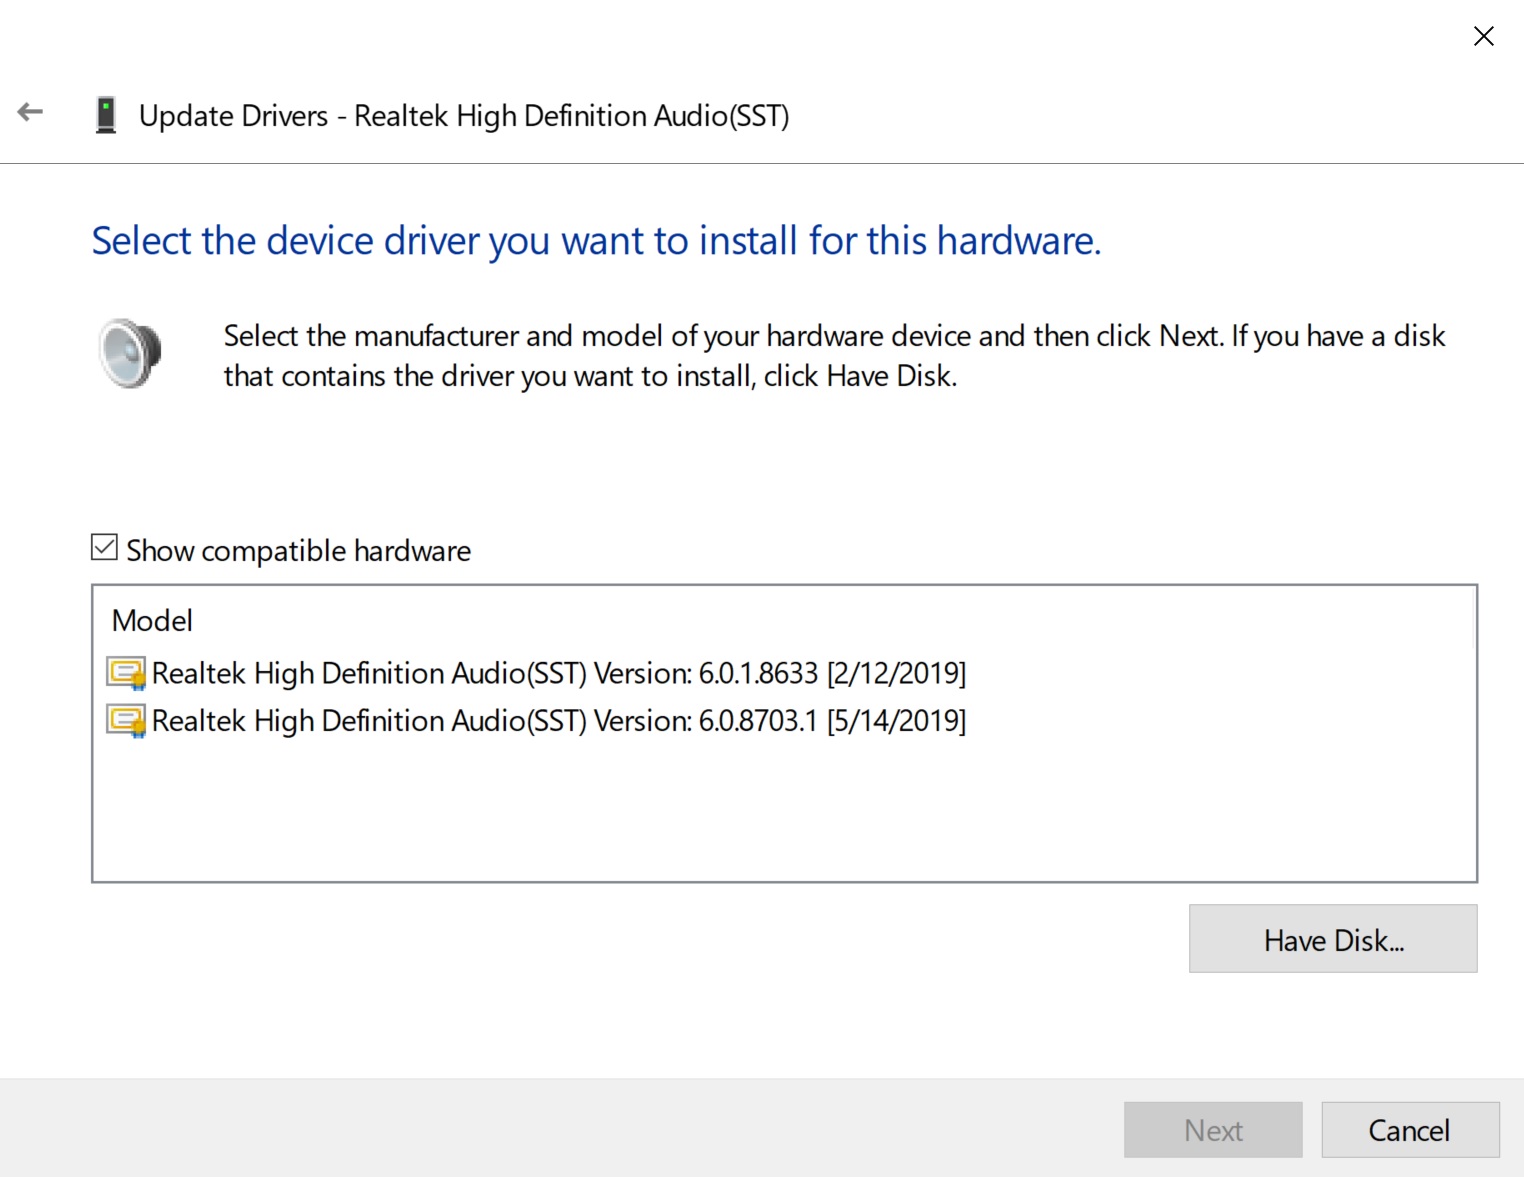The height and width of the screenshot is (1177, 1524).
Task: Cancel the driver update
Action: [x=1409, y=1130]
